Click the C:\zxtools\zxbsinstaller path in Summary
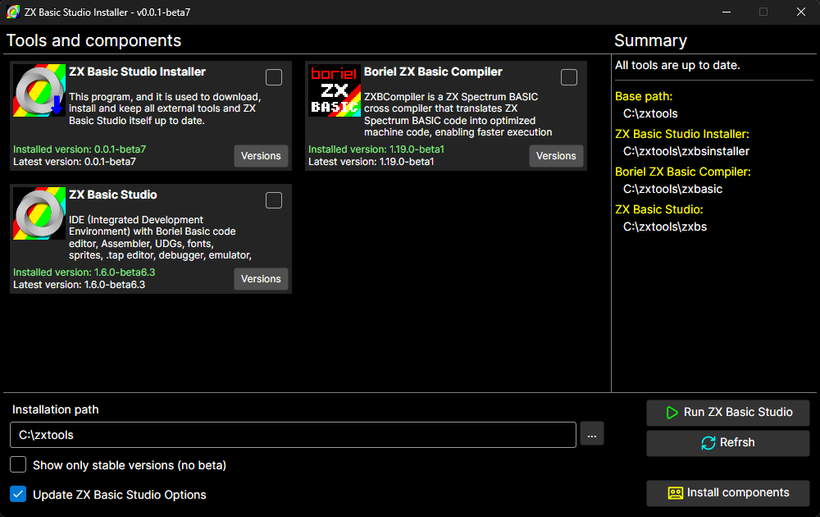The width and height of the screenshot is (820, 517). click(x=686, y=151)
